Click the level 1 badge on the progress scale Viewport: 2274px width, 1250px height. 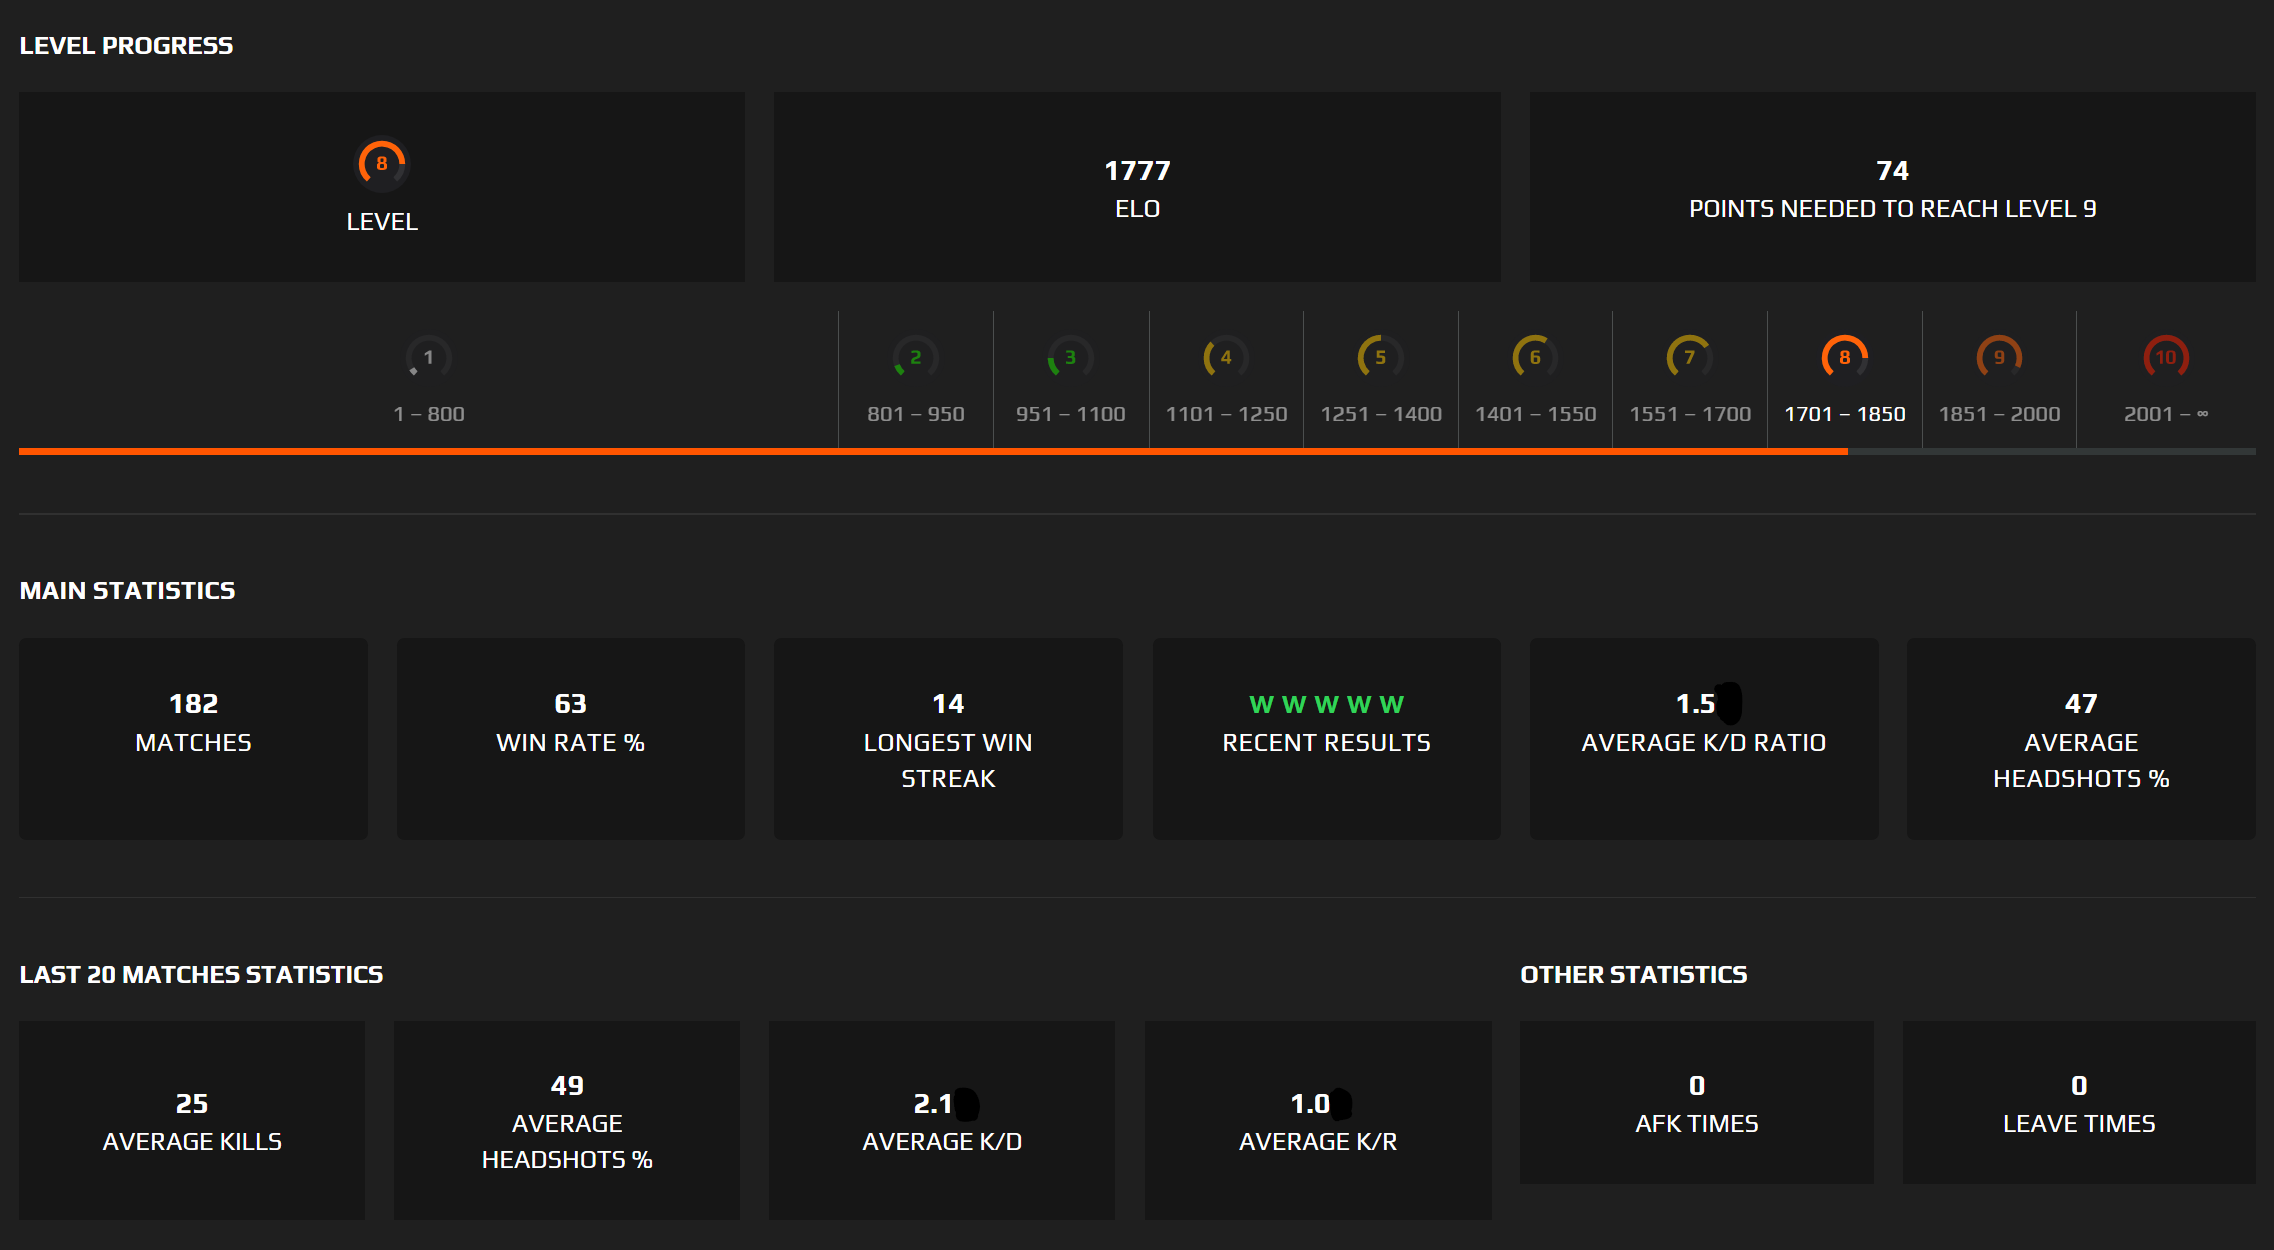pos(427,357)
